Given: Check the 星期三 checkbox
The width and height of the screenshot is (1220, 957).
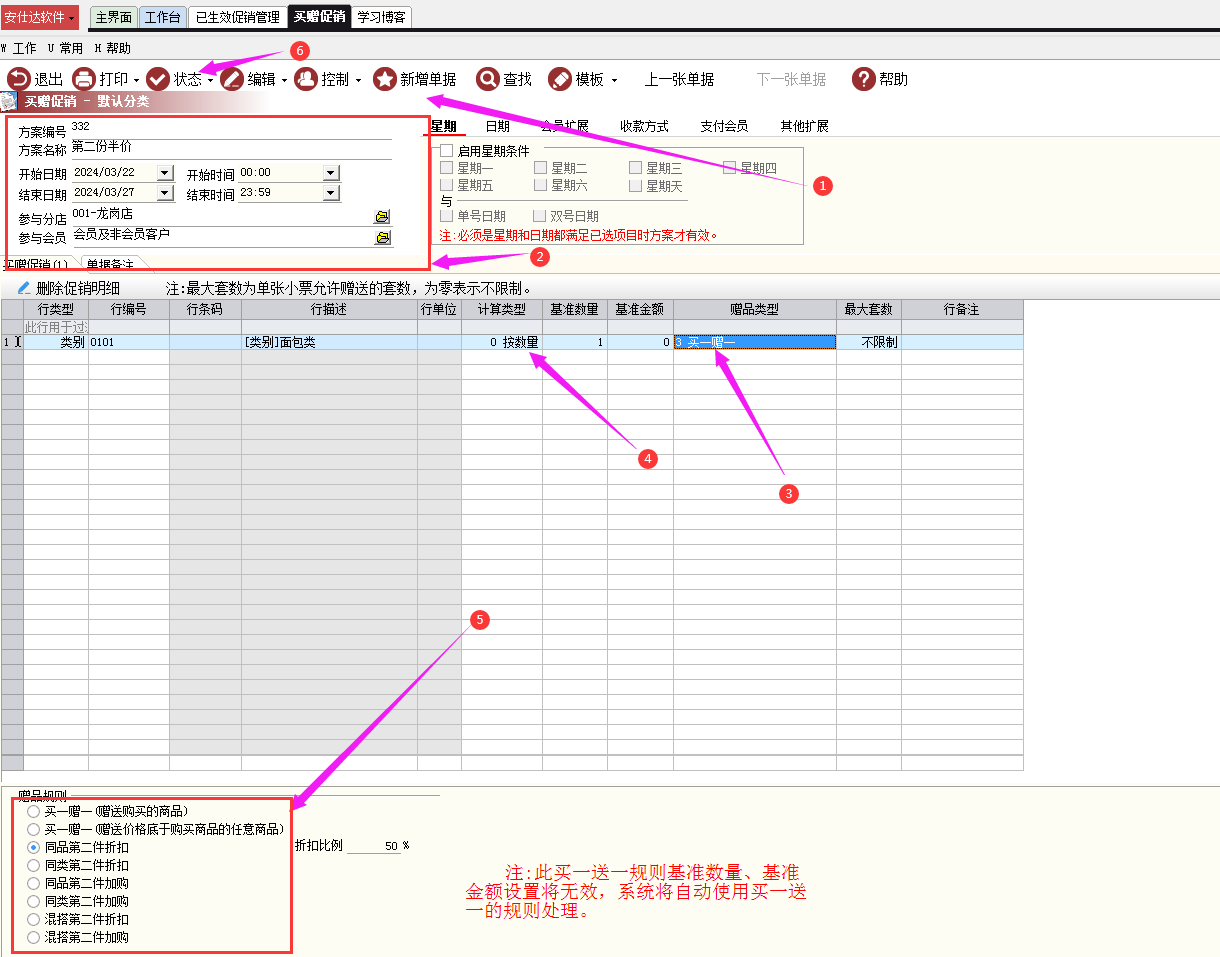Looking at the screenshot, I should (635, 168).
